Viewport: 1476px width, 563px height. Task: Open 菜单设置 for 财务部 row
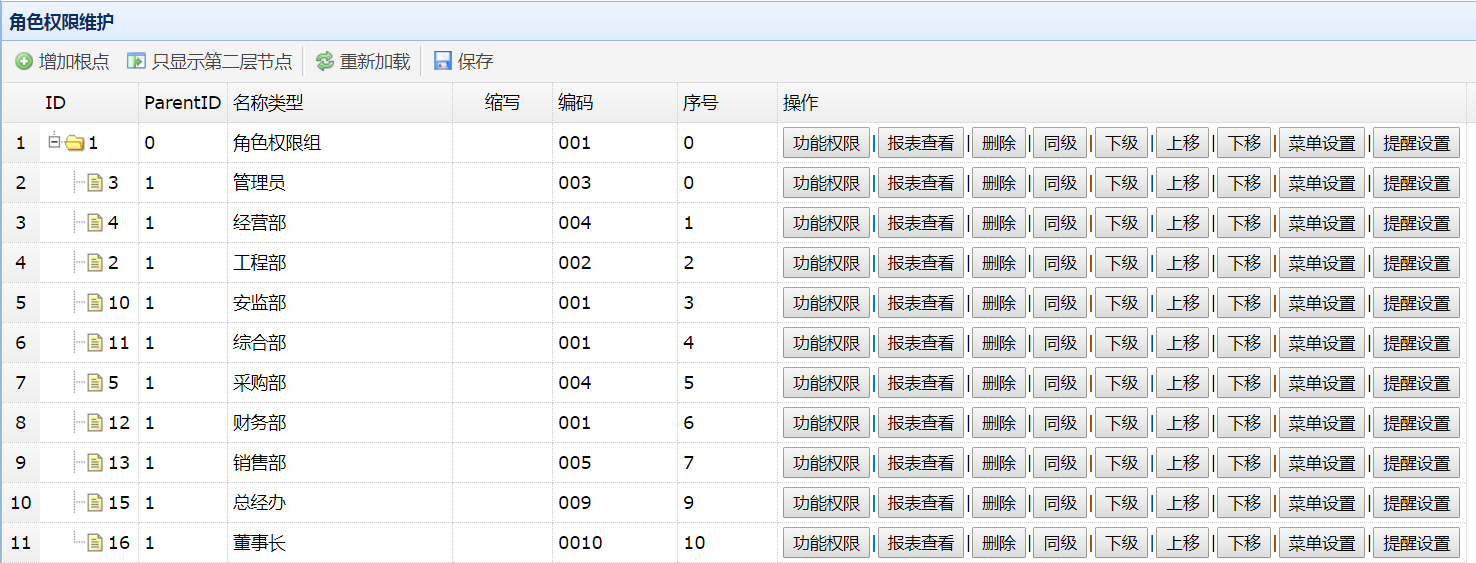click(x=1321, y=423)
